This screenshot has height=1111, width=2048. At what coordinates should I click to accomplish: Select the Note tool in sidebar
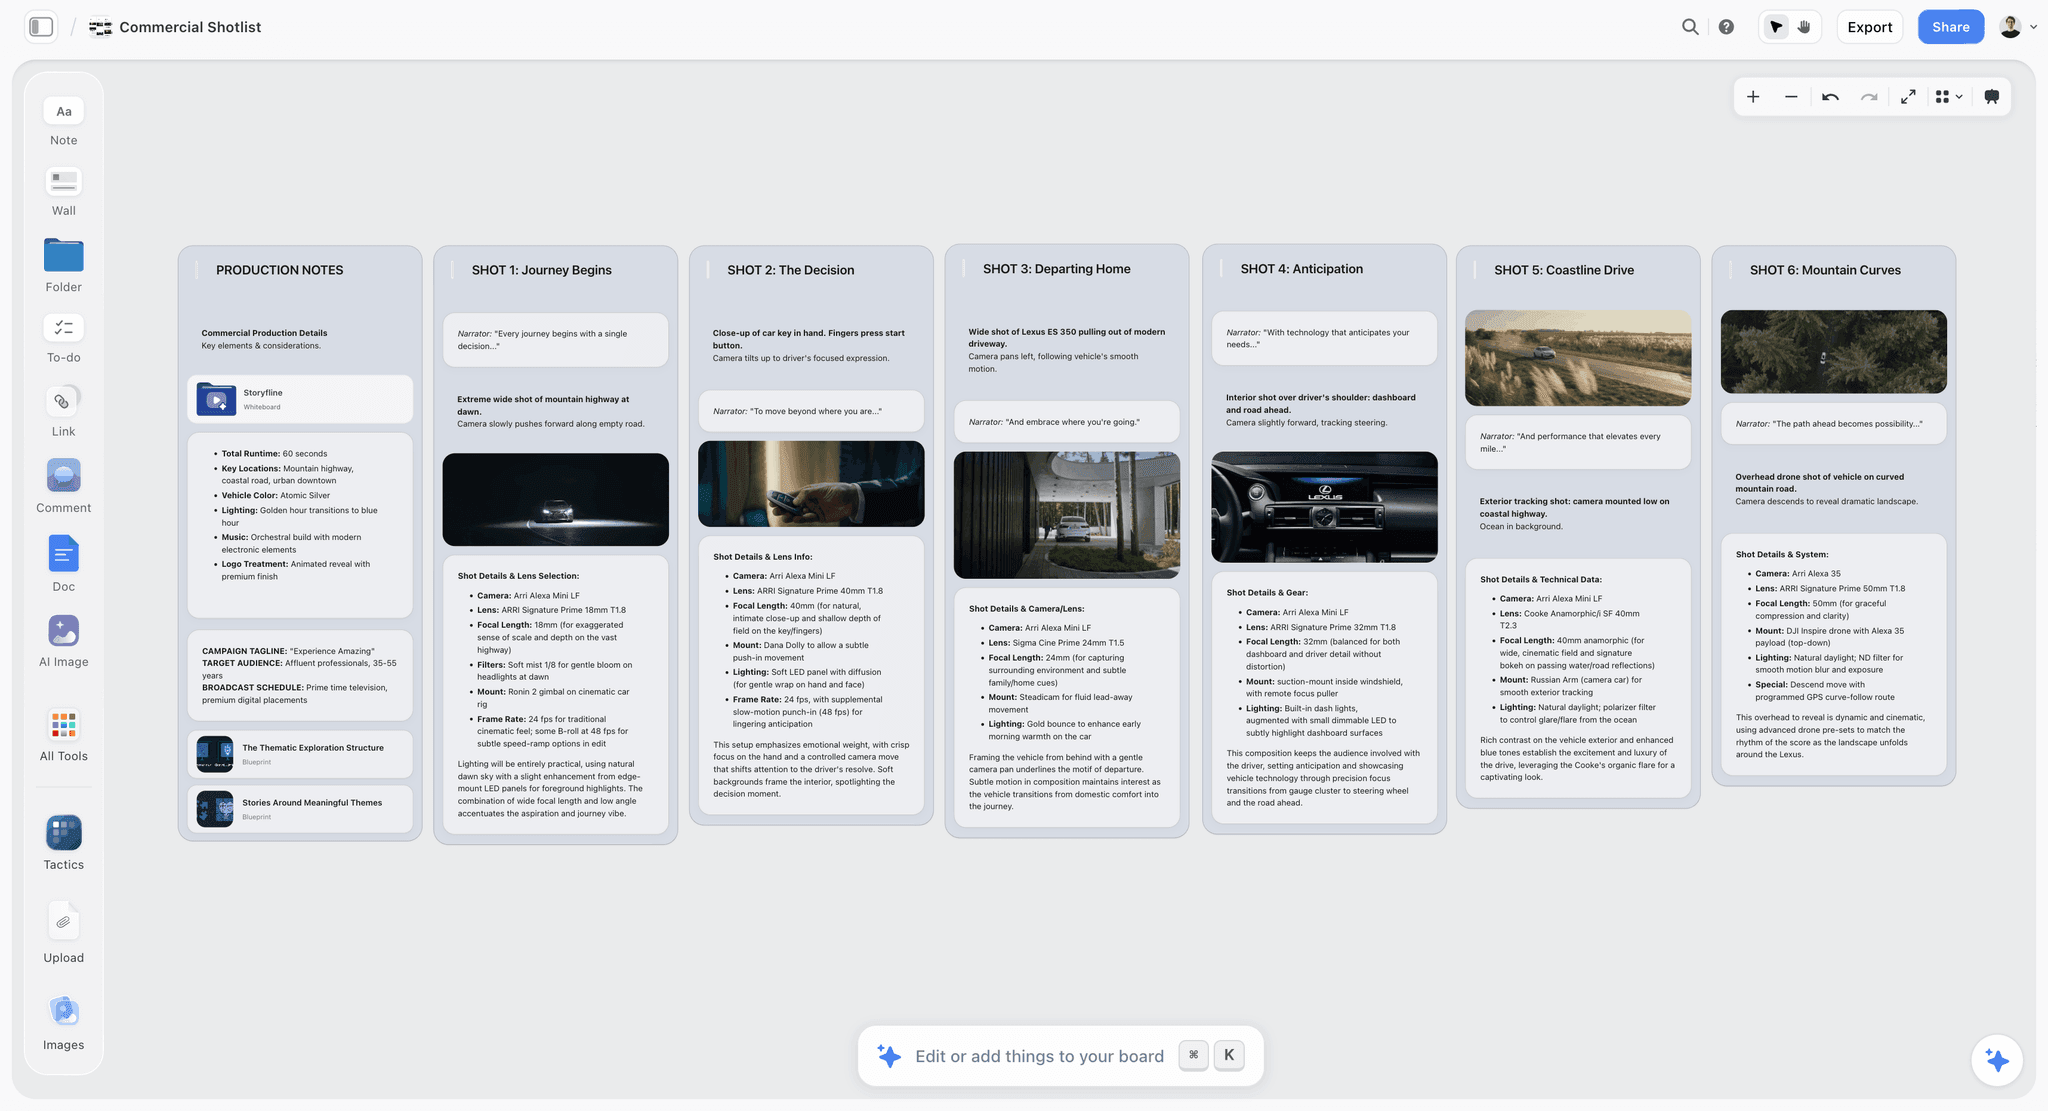(63, 122)
